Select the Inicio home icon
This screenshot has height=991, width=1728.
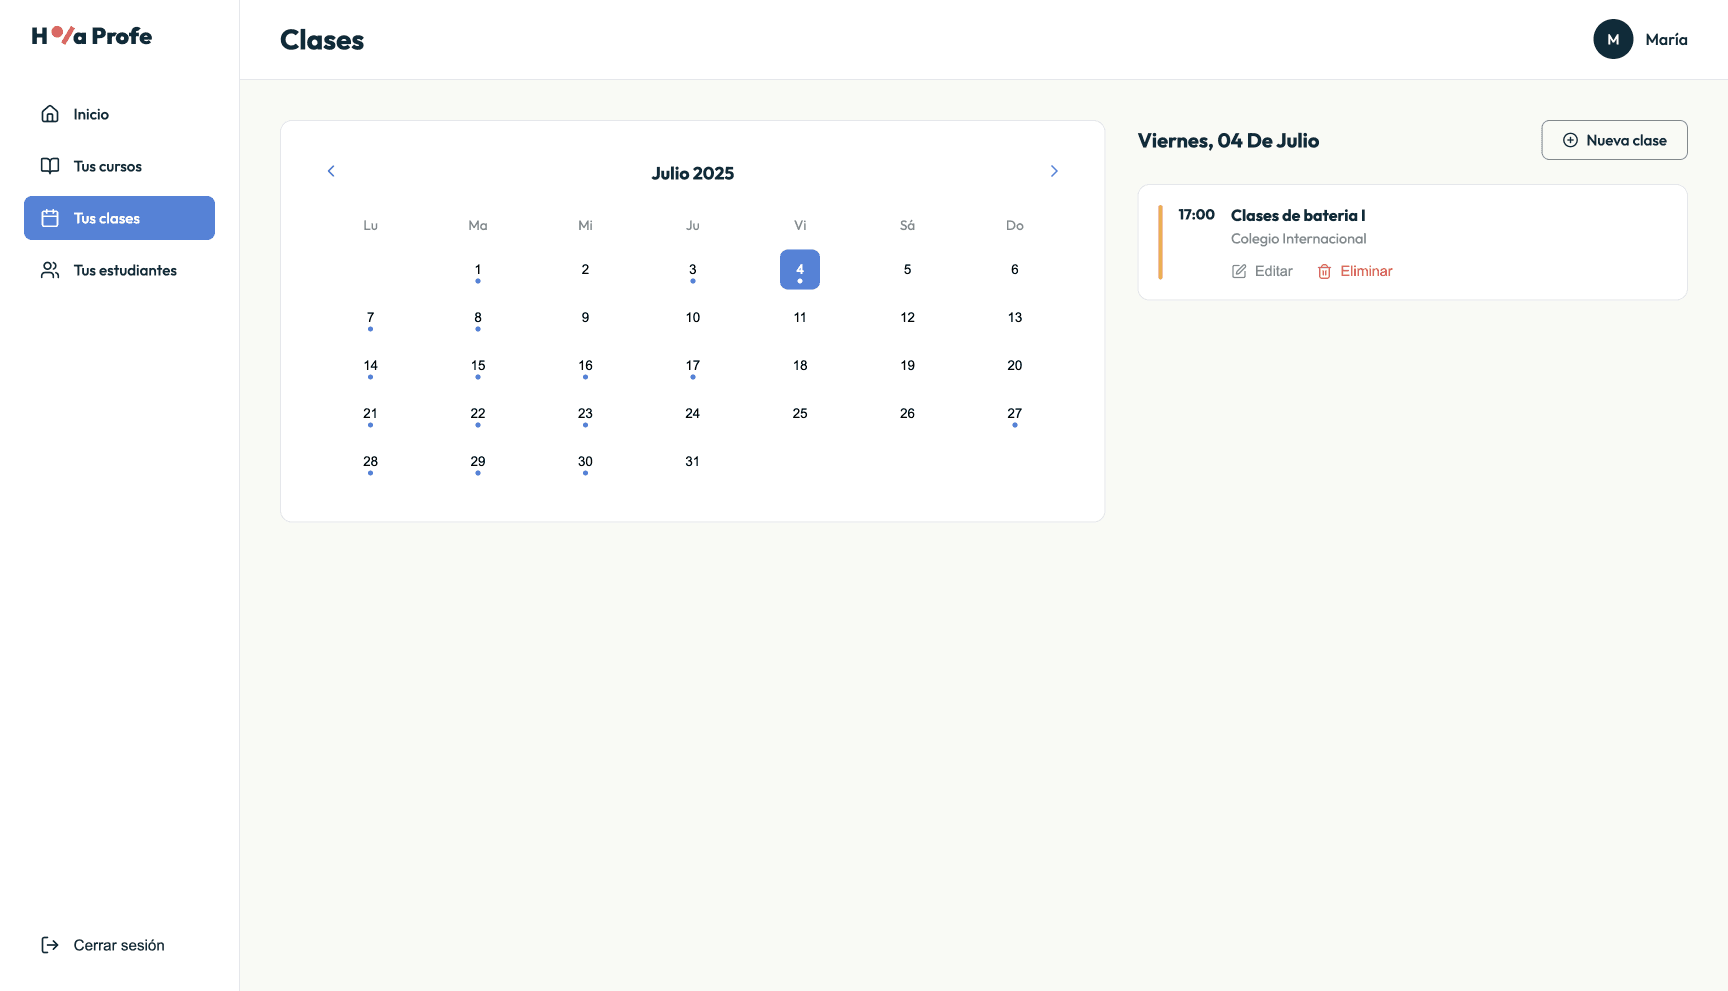tap(50, 113)
